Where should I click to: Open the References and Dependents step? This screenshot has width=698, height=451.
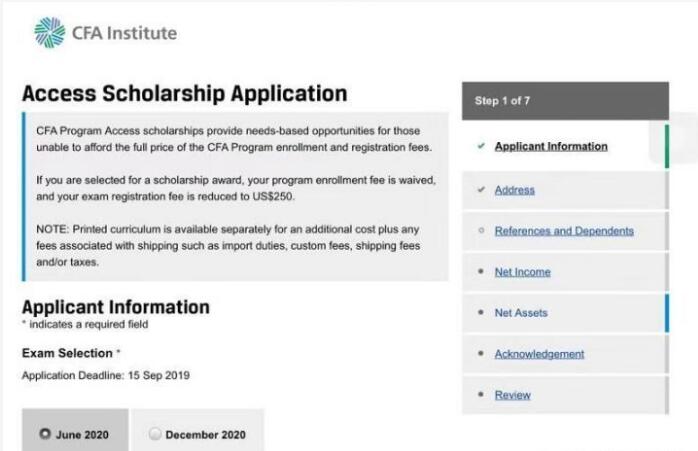[563, 231]
